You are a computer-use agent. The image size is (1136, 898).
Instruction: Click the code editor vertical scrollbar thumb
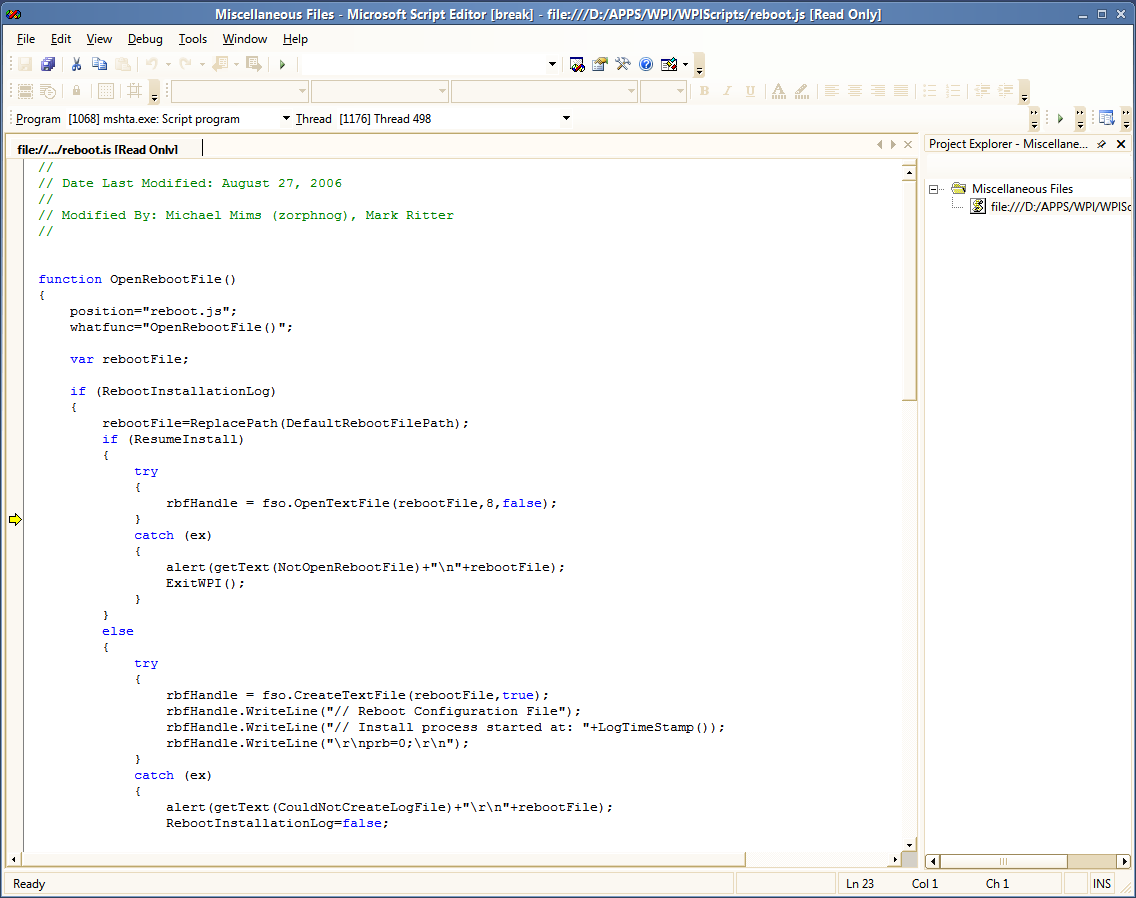pyautogui.click(x=909, y=290)
